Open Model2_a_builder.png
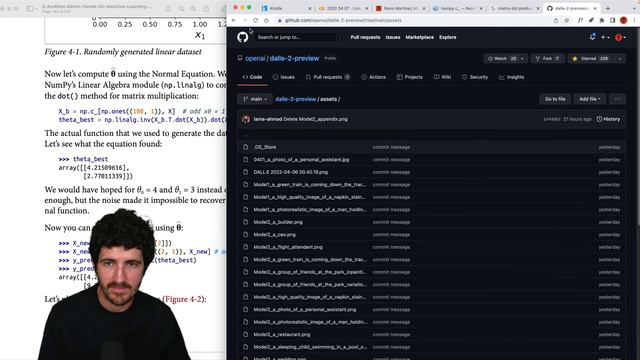 click(278, 222)
